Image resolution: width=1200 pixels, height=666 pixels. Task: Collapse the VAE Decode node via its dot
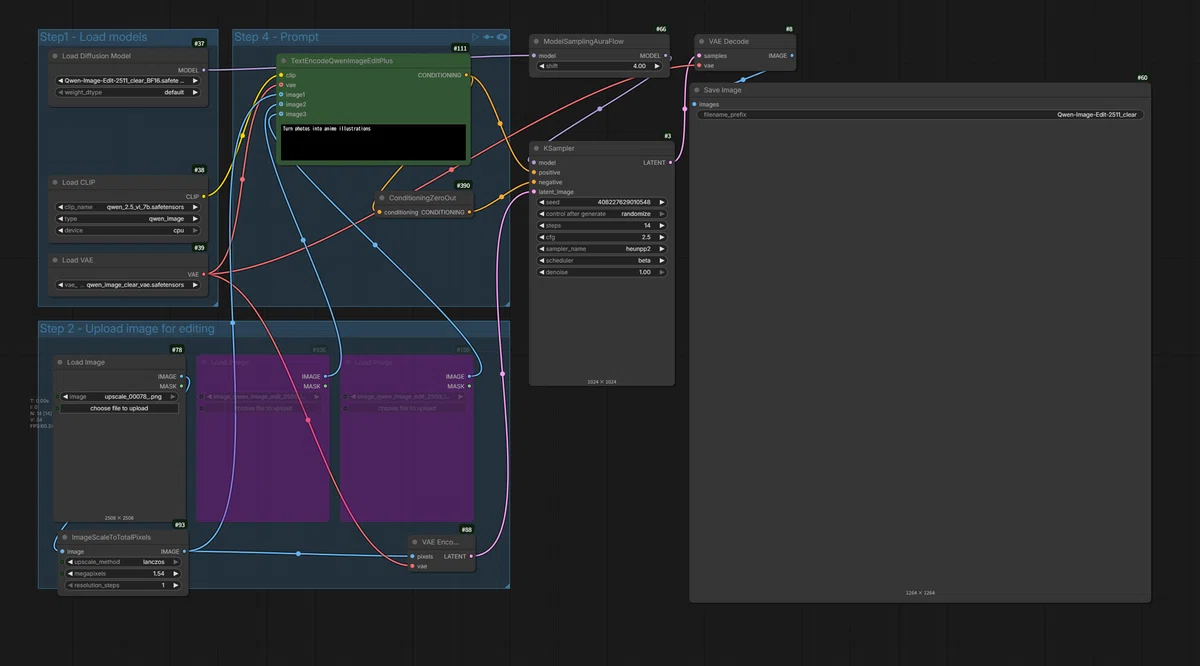coord(701,42)
